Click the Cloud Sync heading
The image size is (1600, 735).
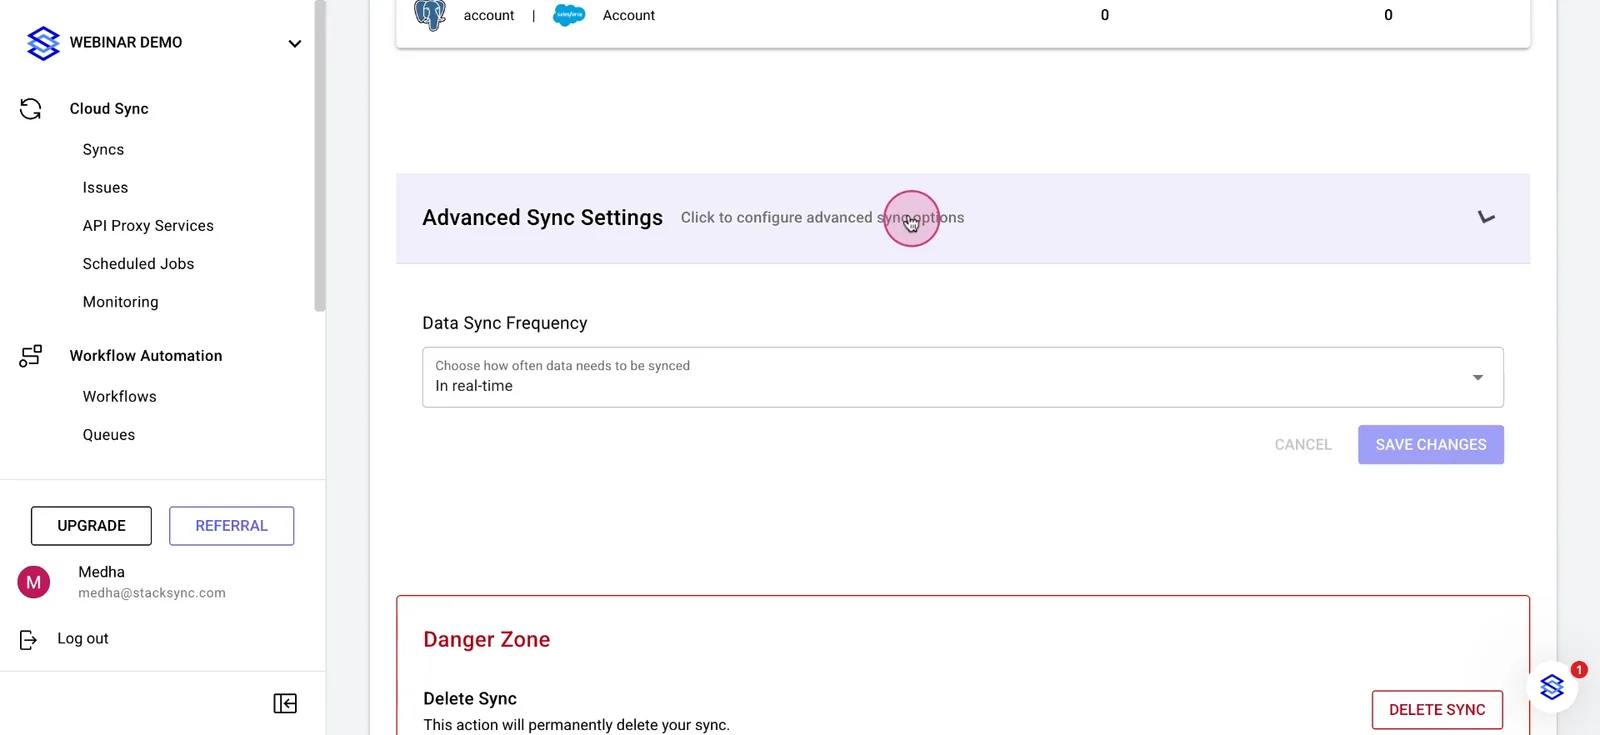point(109,109)
